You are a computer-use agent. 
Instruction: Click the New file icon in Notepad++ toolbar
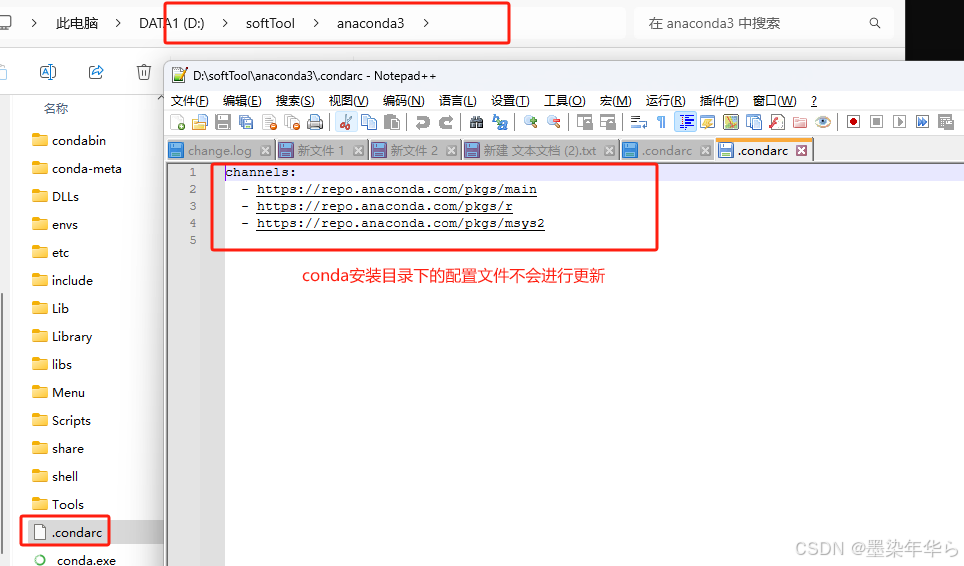pyautogui.click(x=178, y=122)
